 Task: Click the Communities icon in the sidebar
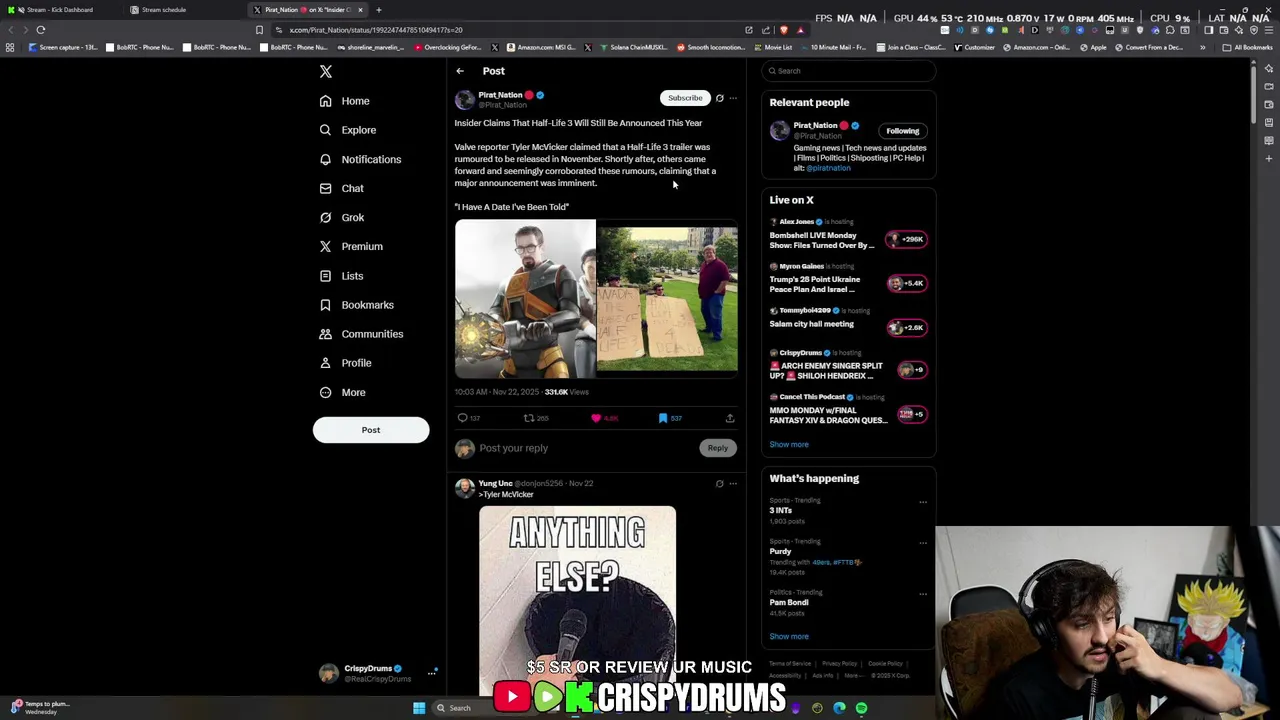(x=325, y=334)
